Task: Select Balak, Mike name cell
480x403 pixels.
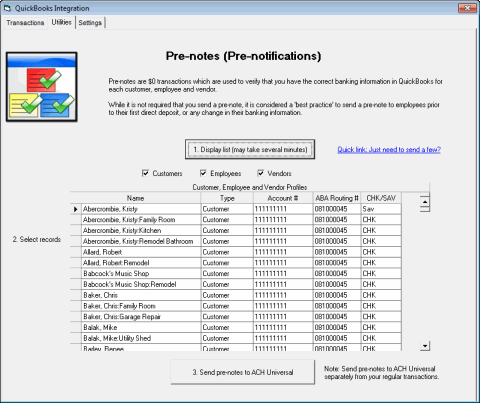Action: click(x=141, y=327)
